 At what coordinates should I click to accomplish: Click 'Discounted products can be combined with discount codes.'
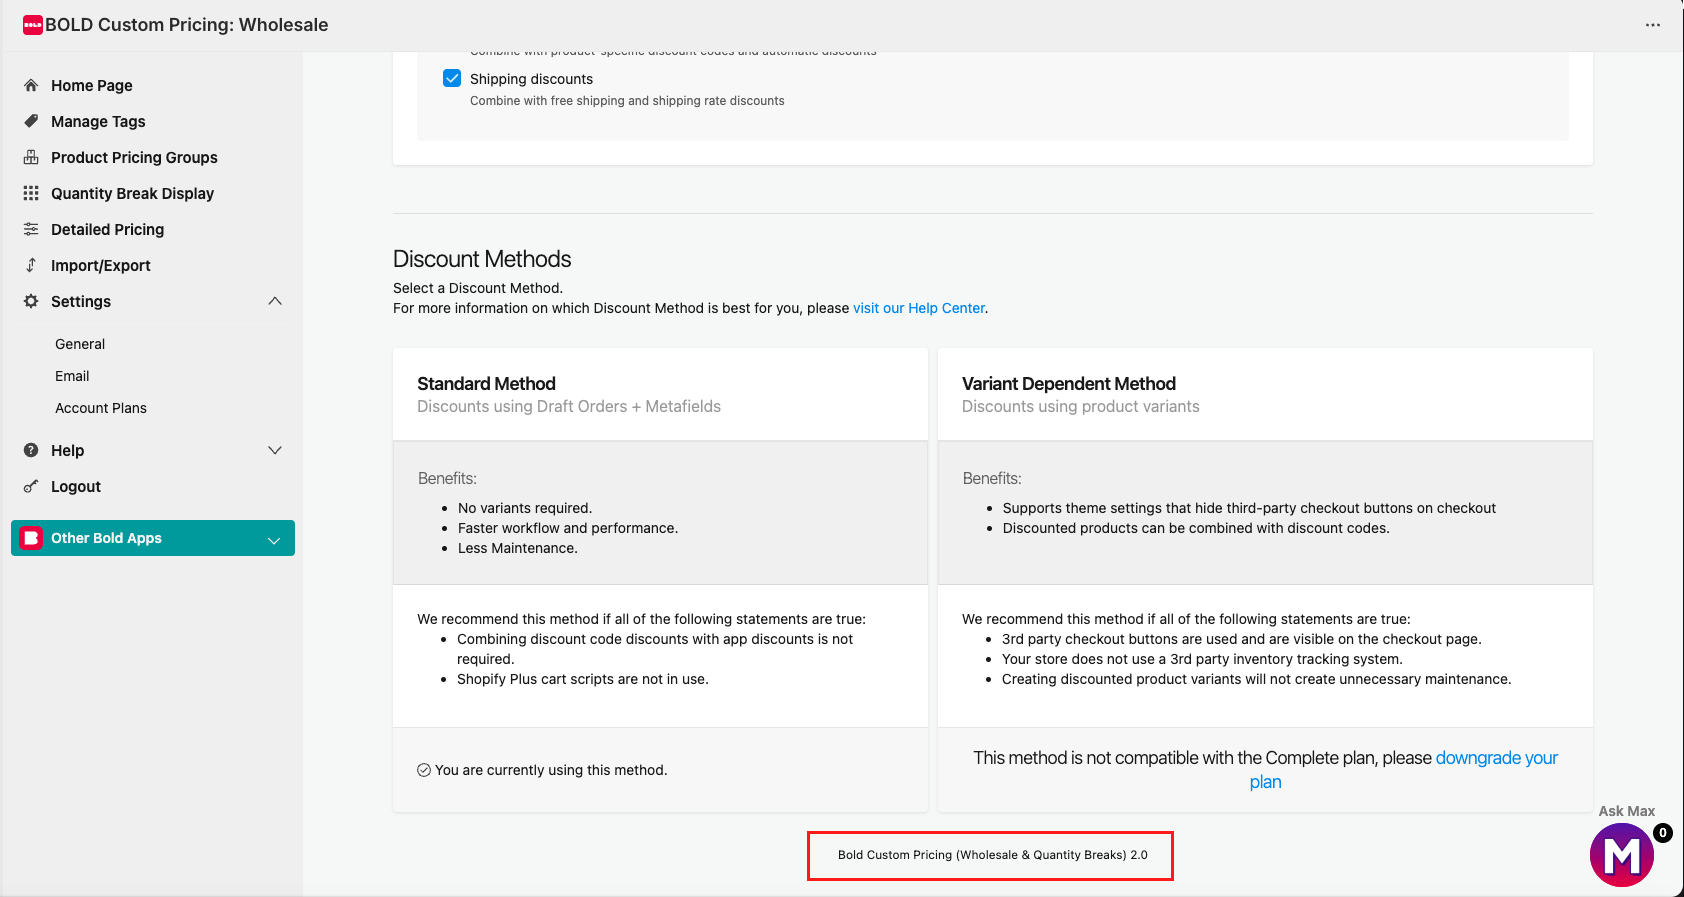point(1196,528)
